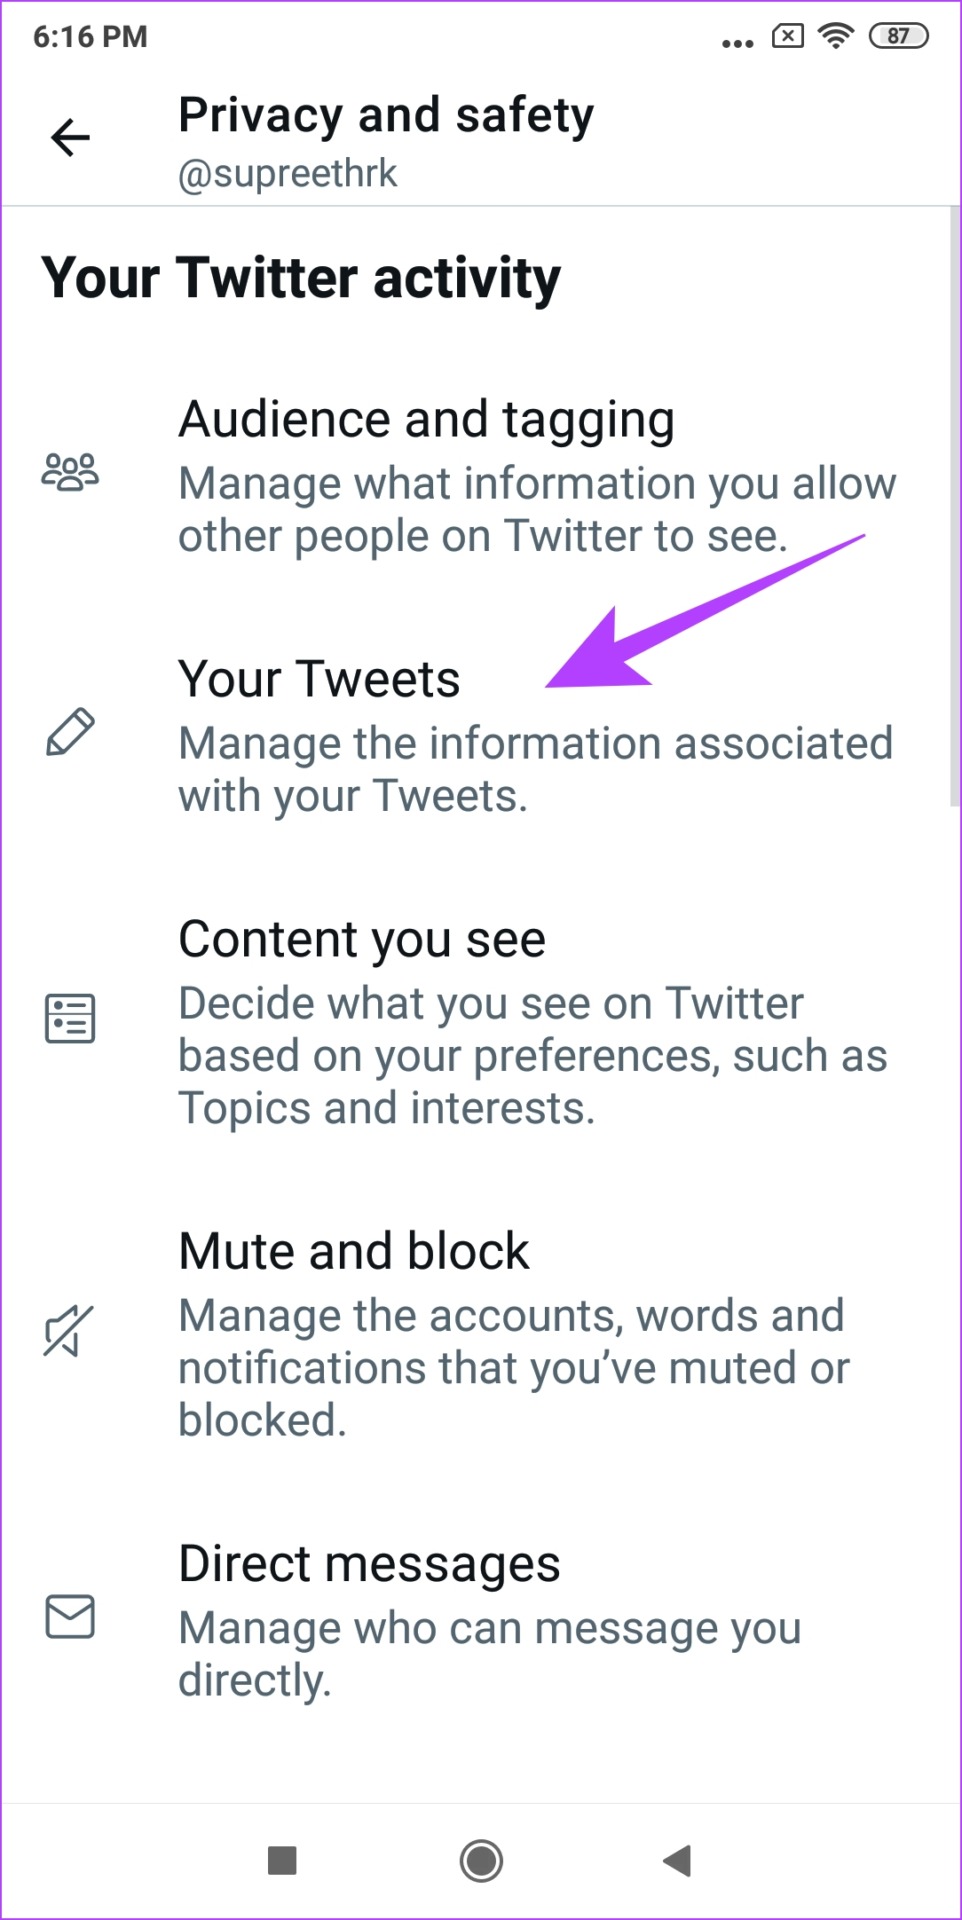Click the Content you see list icon

tap(70, 1018)
